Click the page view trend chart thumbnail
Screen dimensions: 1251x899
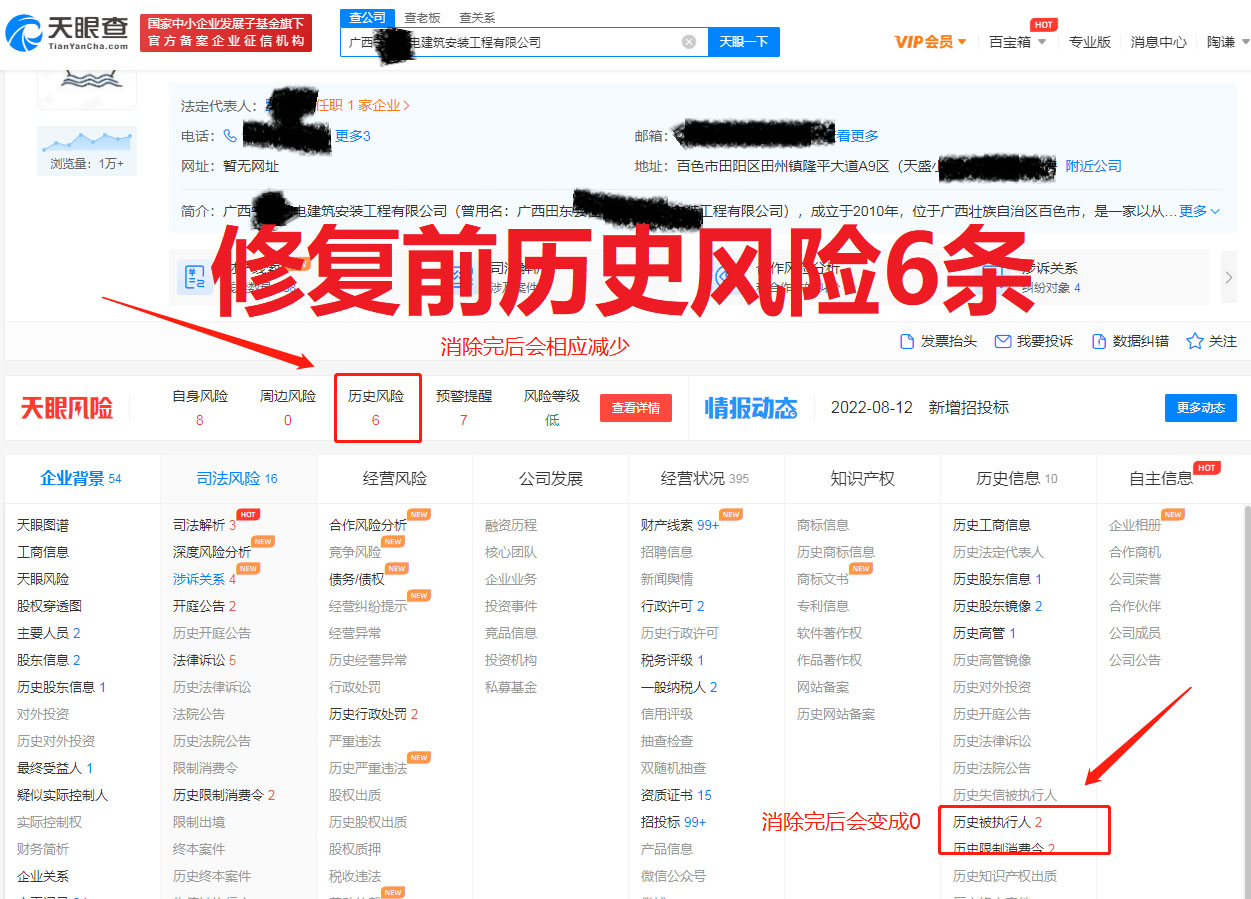click(86, 141)
